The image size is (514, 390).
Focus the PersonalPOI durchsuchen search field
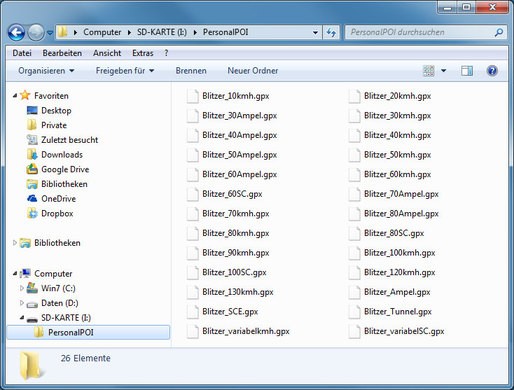click(x=421, y=32)
